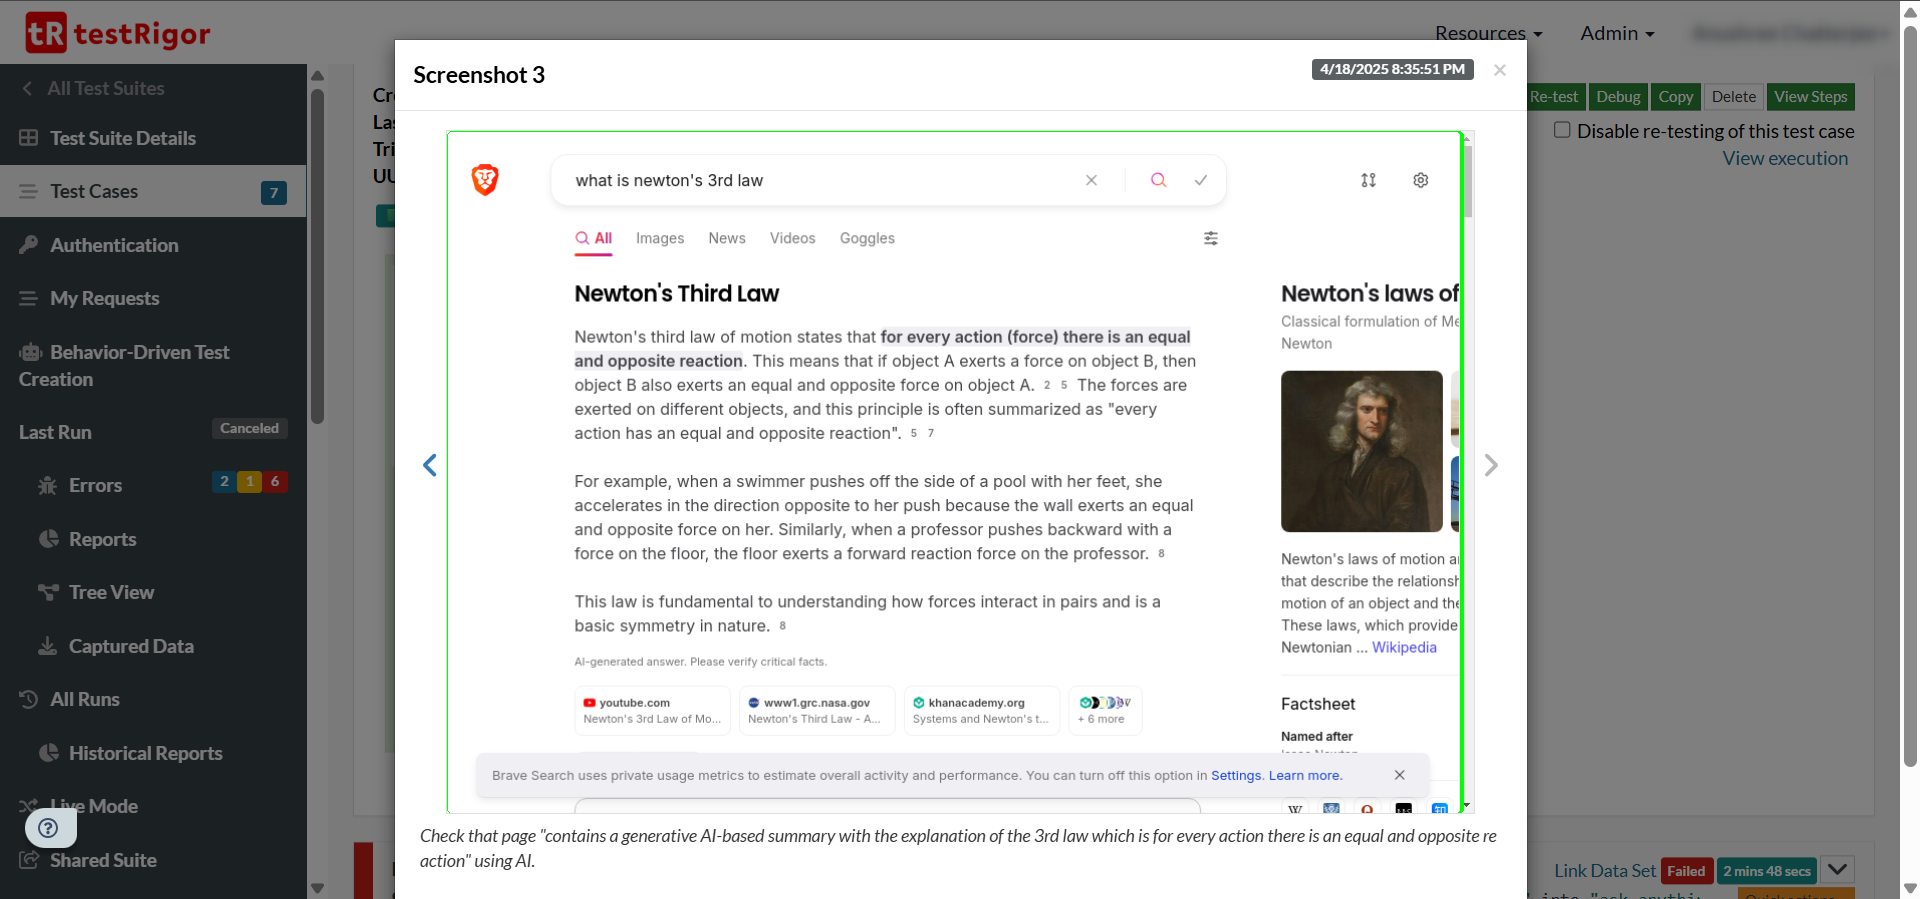The width and height of the screenshot is (1920, 899).
Task: Go to Historical Reports in sidebar
Action: (x=145, y=753)
